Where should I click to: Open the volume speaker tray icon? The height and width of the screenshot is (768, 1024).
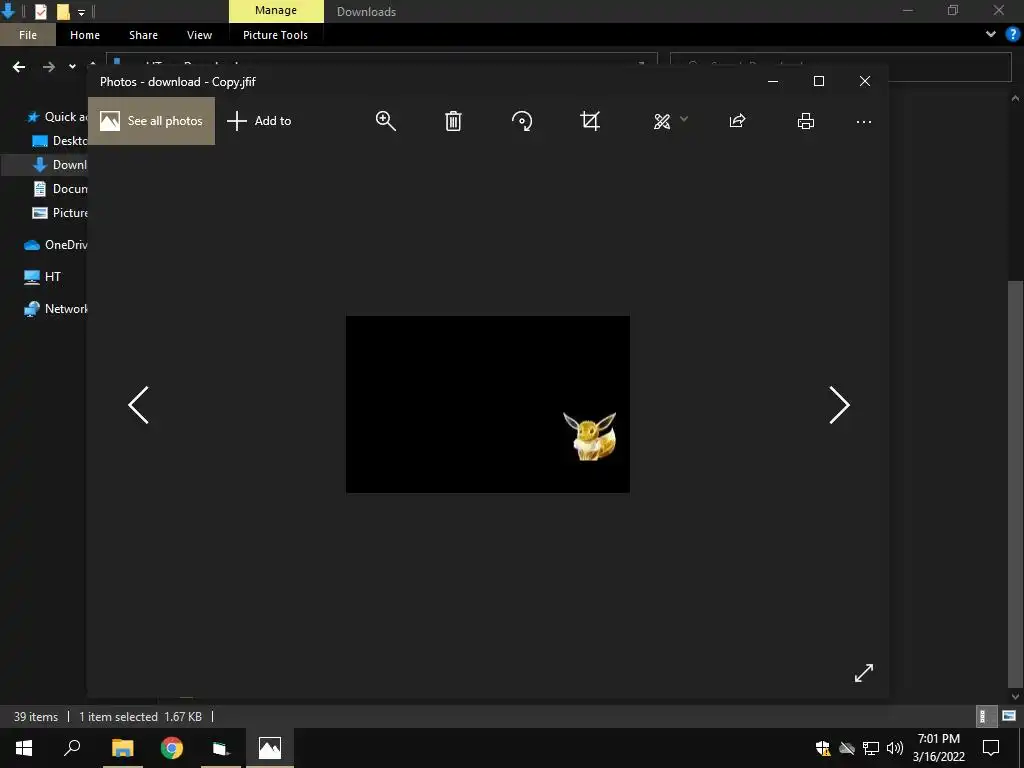(895, 748)
